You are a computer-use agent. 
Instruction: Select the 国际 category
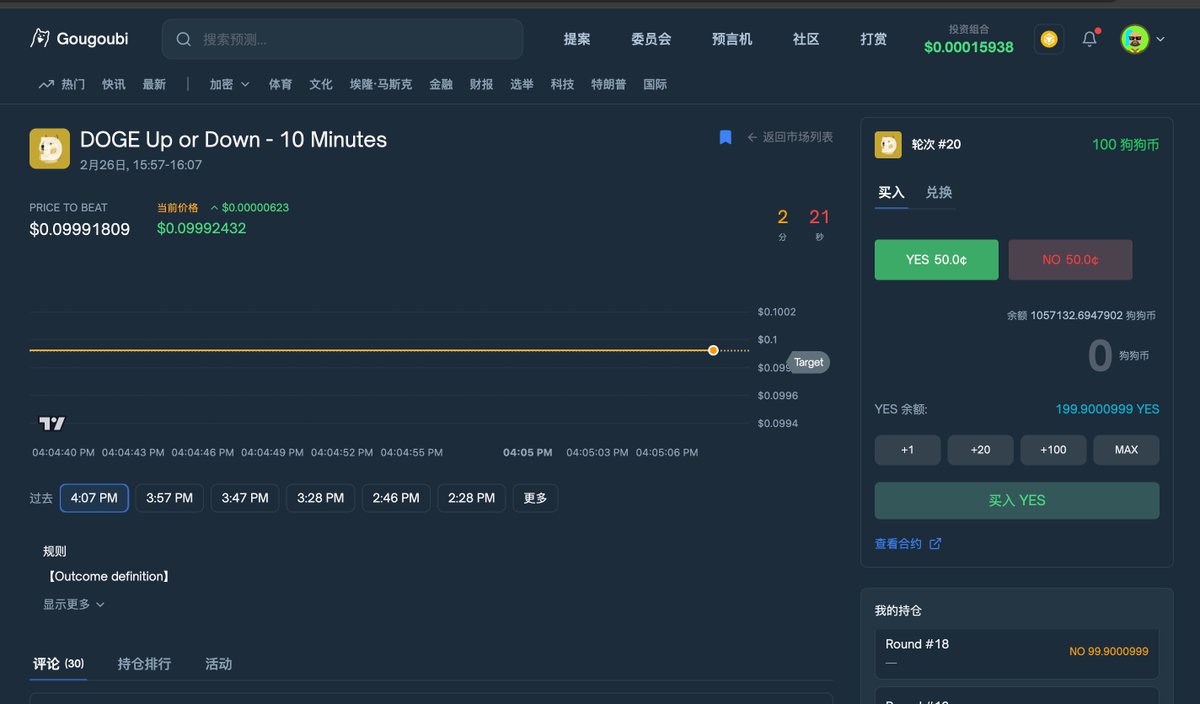pos(655,84)
